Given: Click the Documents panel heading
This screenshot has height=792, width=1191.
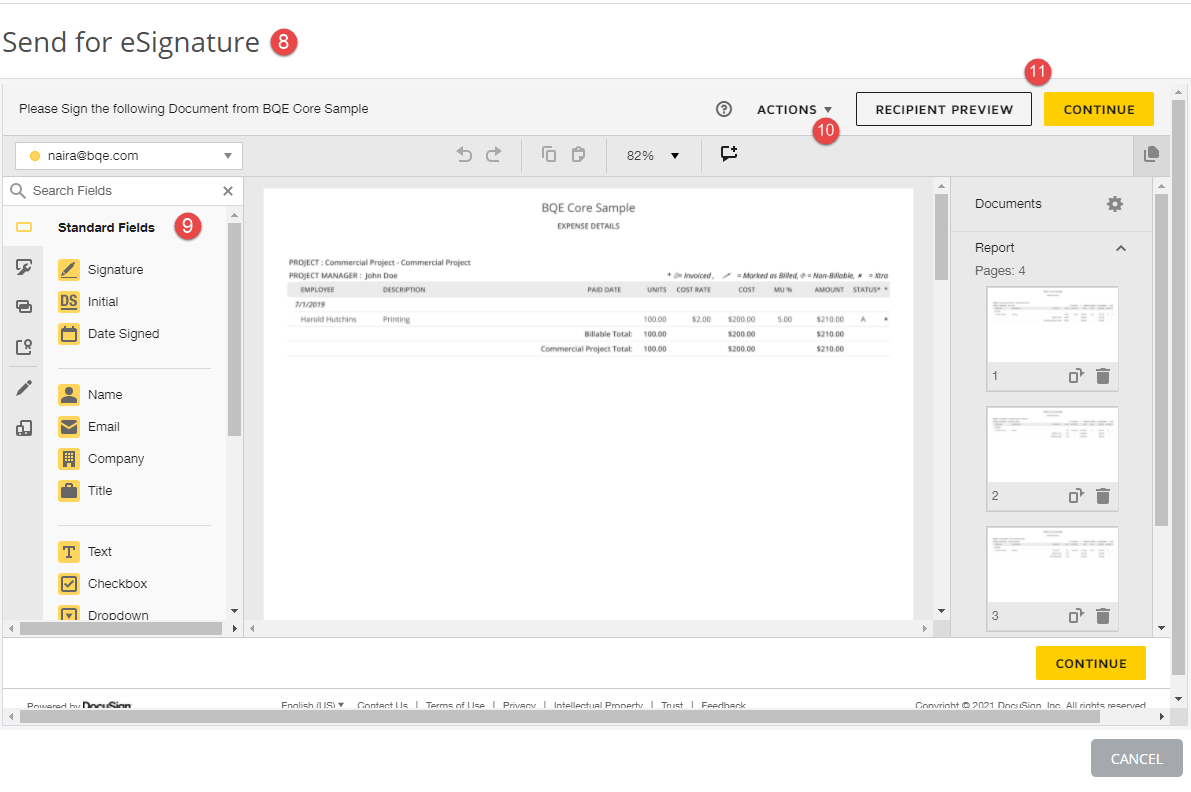Looking at the screenshot, I should click(1008, 204).
